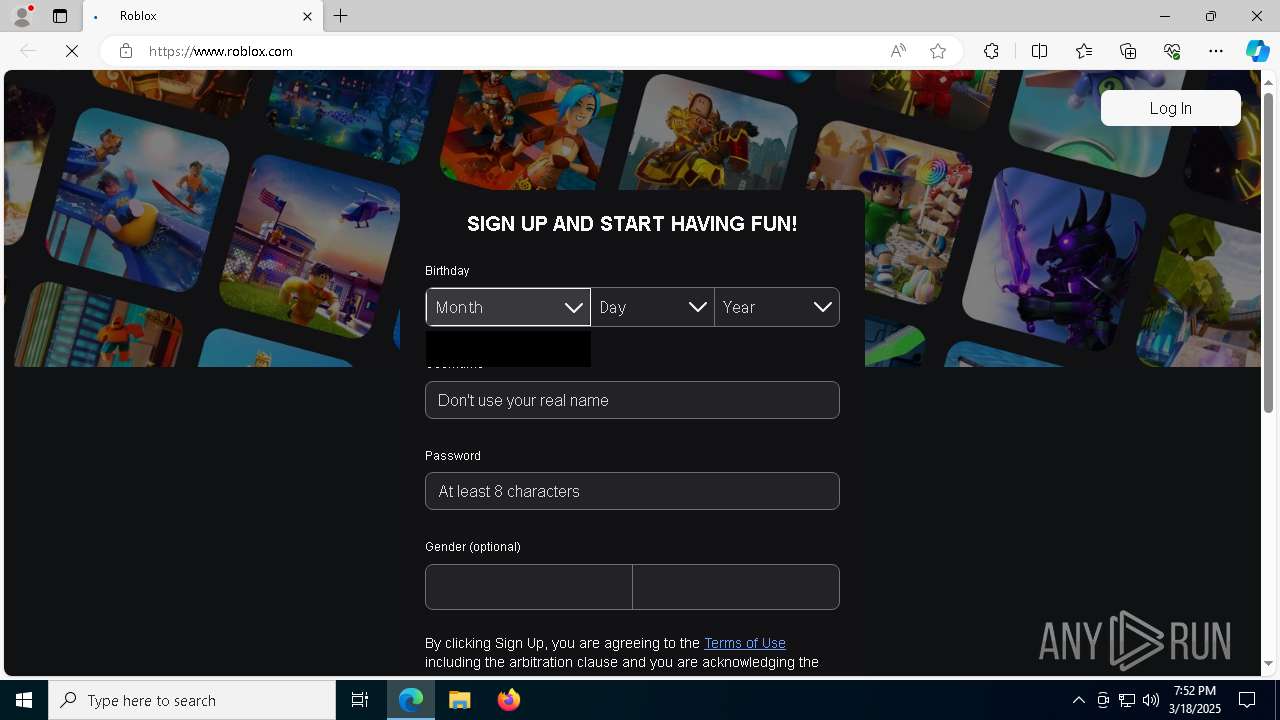Click the taskbar search box
The image size is (1280, 720).
tap(192, 700)
